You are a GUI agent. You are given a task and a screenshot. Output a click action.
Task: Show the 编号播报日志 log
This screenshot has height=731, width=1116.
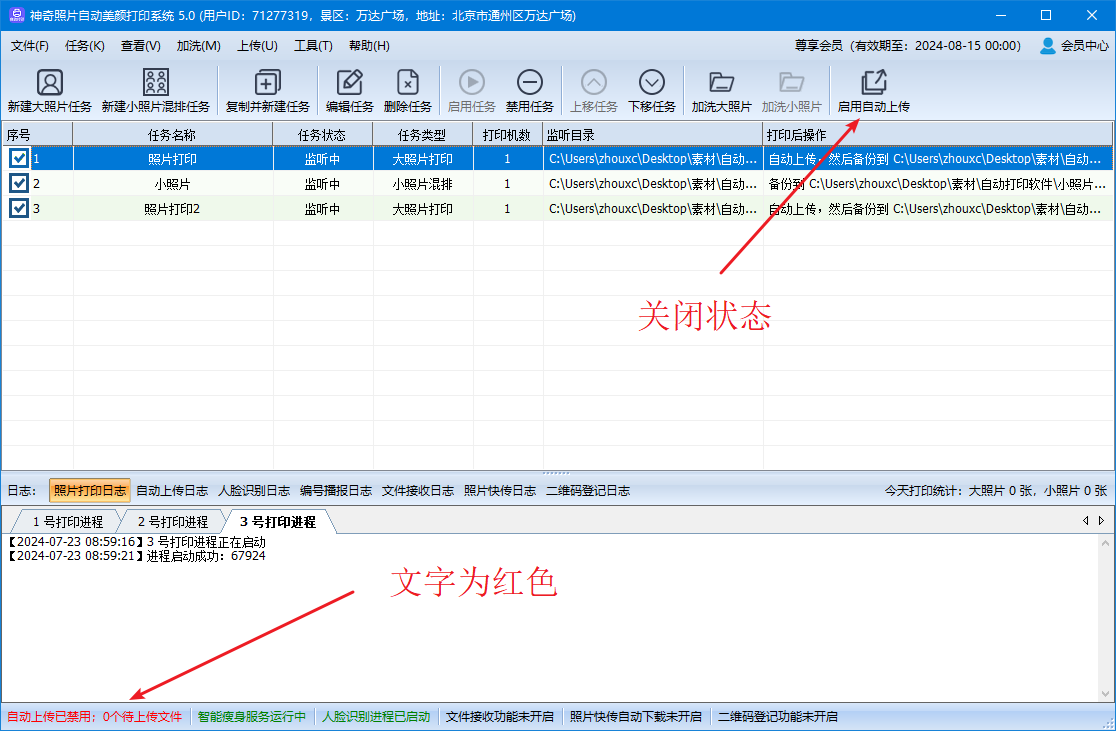tap(336, 490)
